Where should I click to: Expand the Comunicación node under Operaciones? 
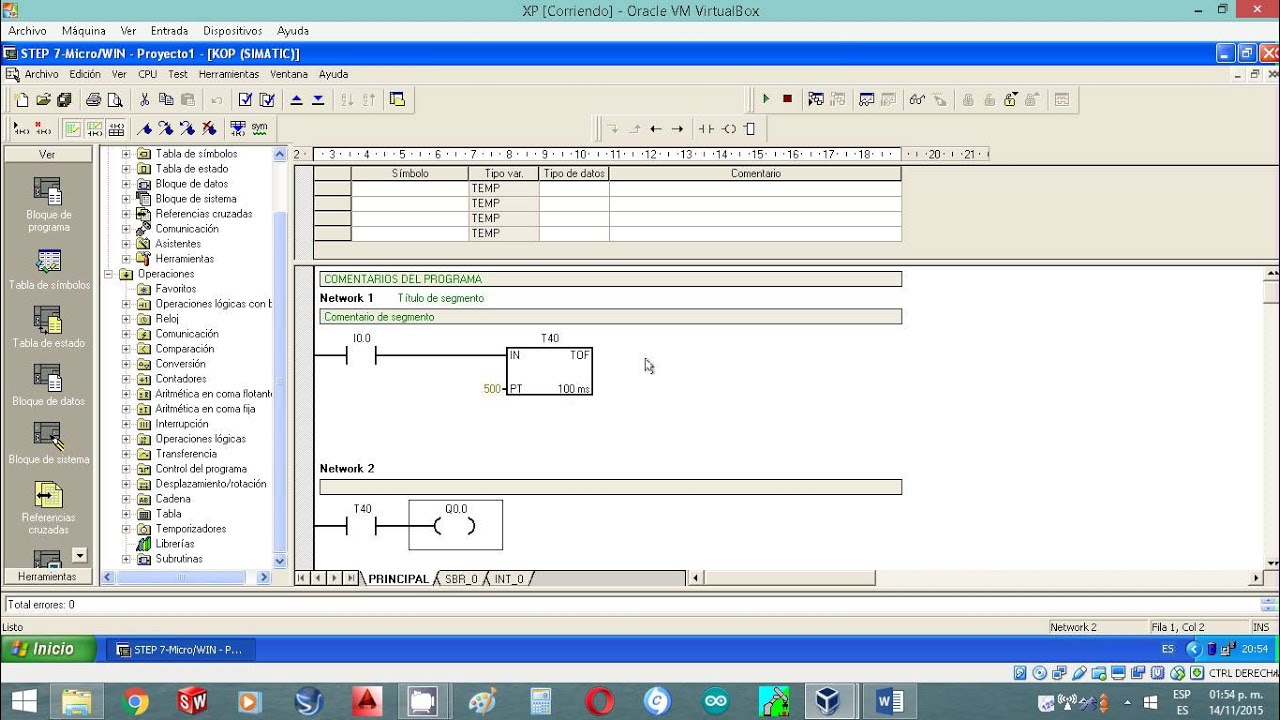[126, 334]
